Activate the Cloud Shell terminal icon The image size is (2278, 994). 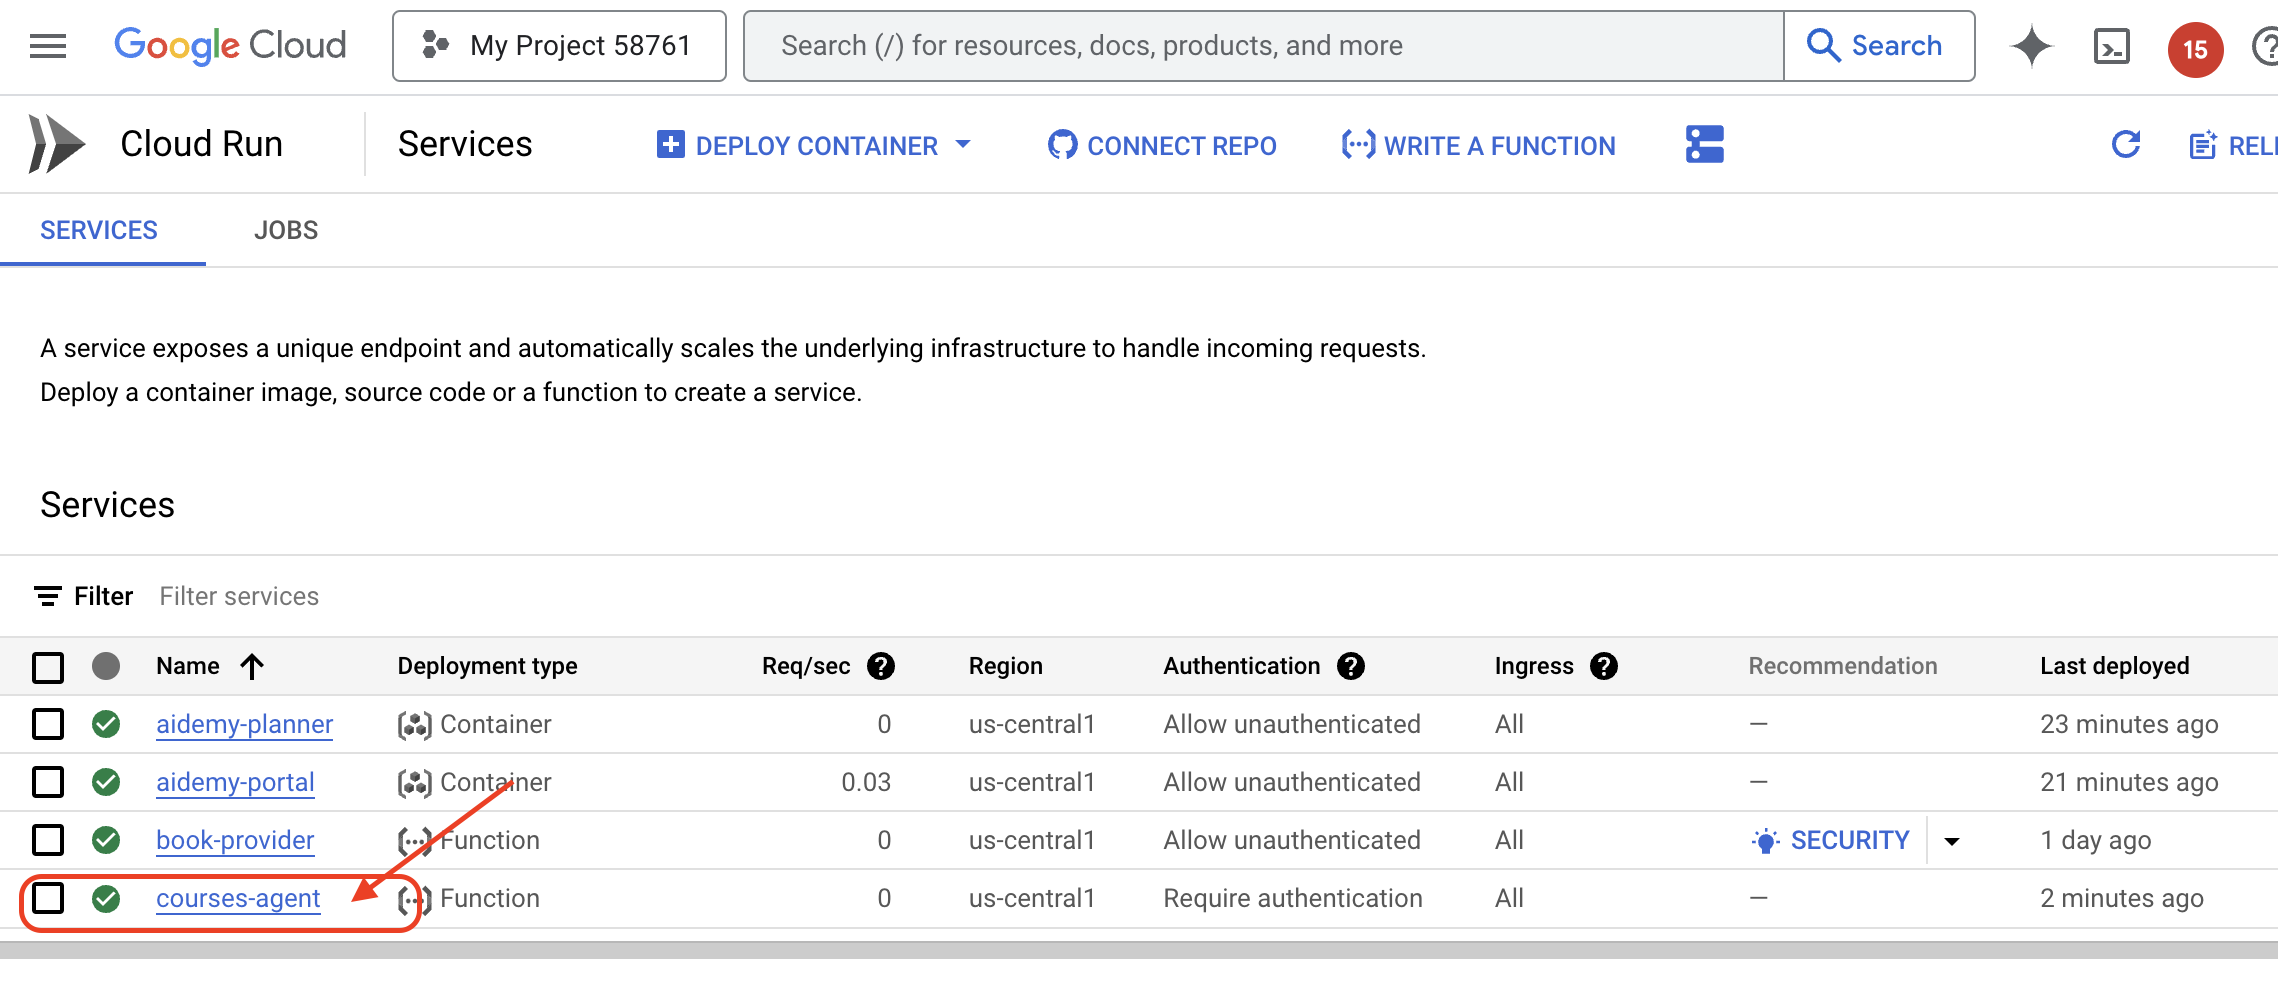[x=2111, y=47]
